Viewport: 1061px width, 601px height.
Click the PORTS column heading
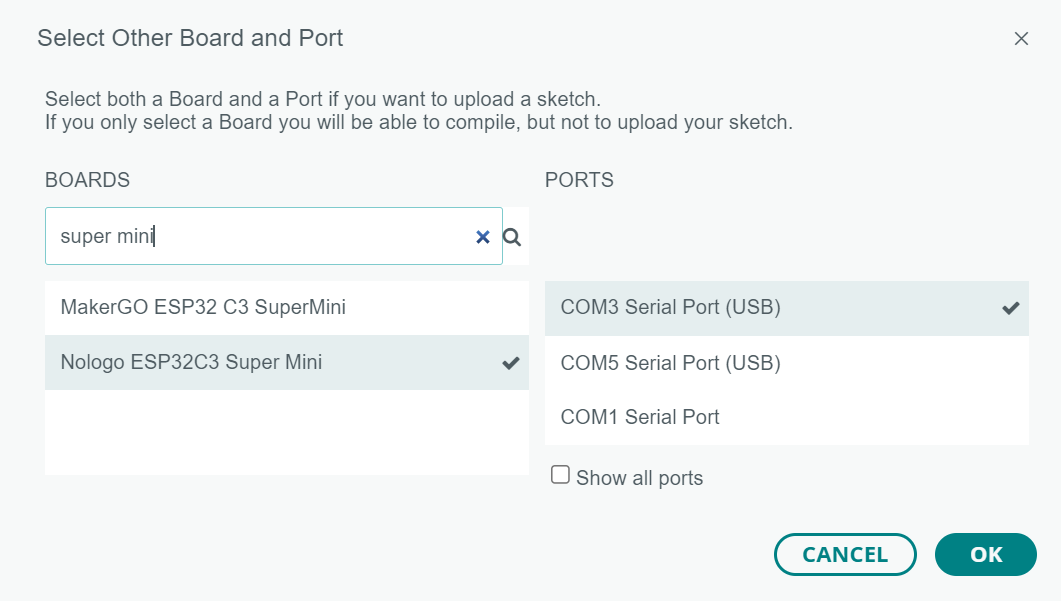coord(579,180)
